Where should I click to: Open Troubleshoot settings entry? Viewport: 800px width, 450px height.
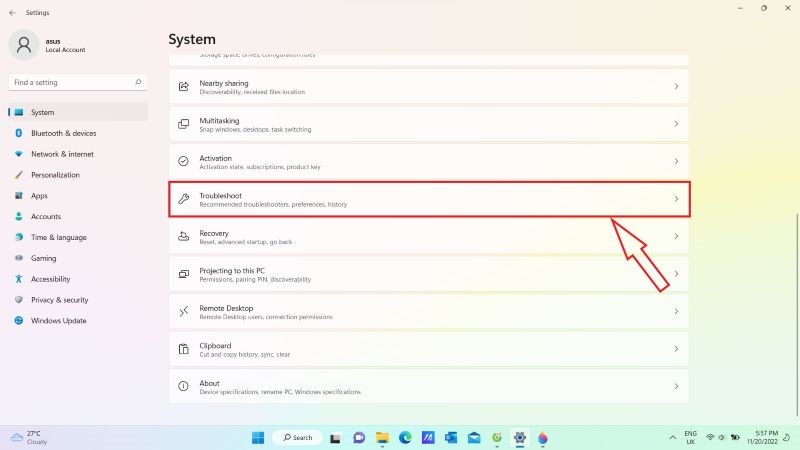[x=429, y=199]
